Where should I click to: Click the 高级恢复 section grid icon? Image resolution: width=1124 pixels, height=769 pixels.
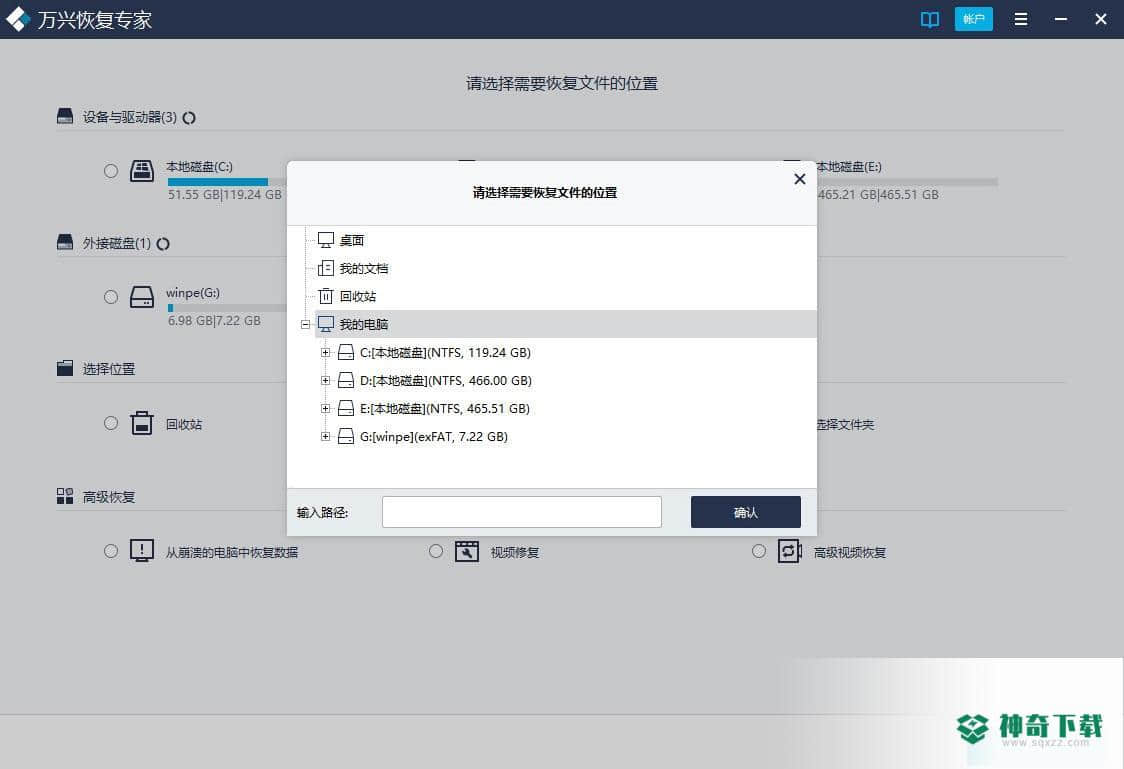click(65, 496)
